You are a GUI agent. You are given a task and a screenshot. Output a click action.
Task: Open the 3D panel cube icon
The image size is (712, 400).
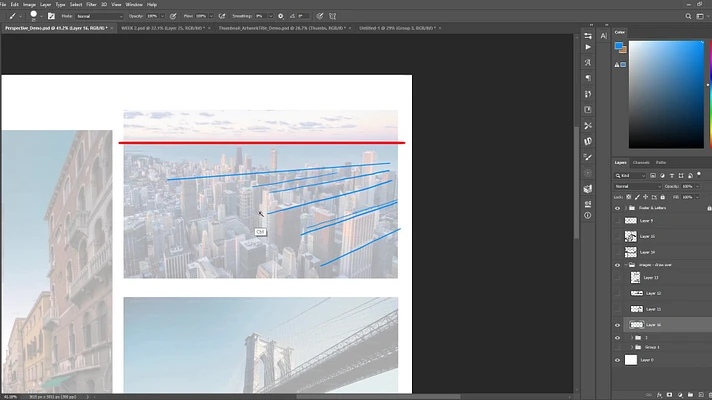coord(588,188)
